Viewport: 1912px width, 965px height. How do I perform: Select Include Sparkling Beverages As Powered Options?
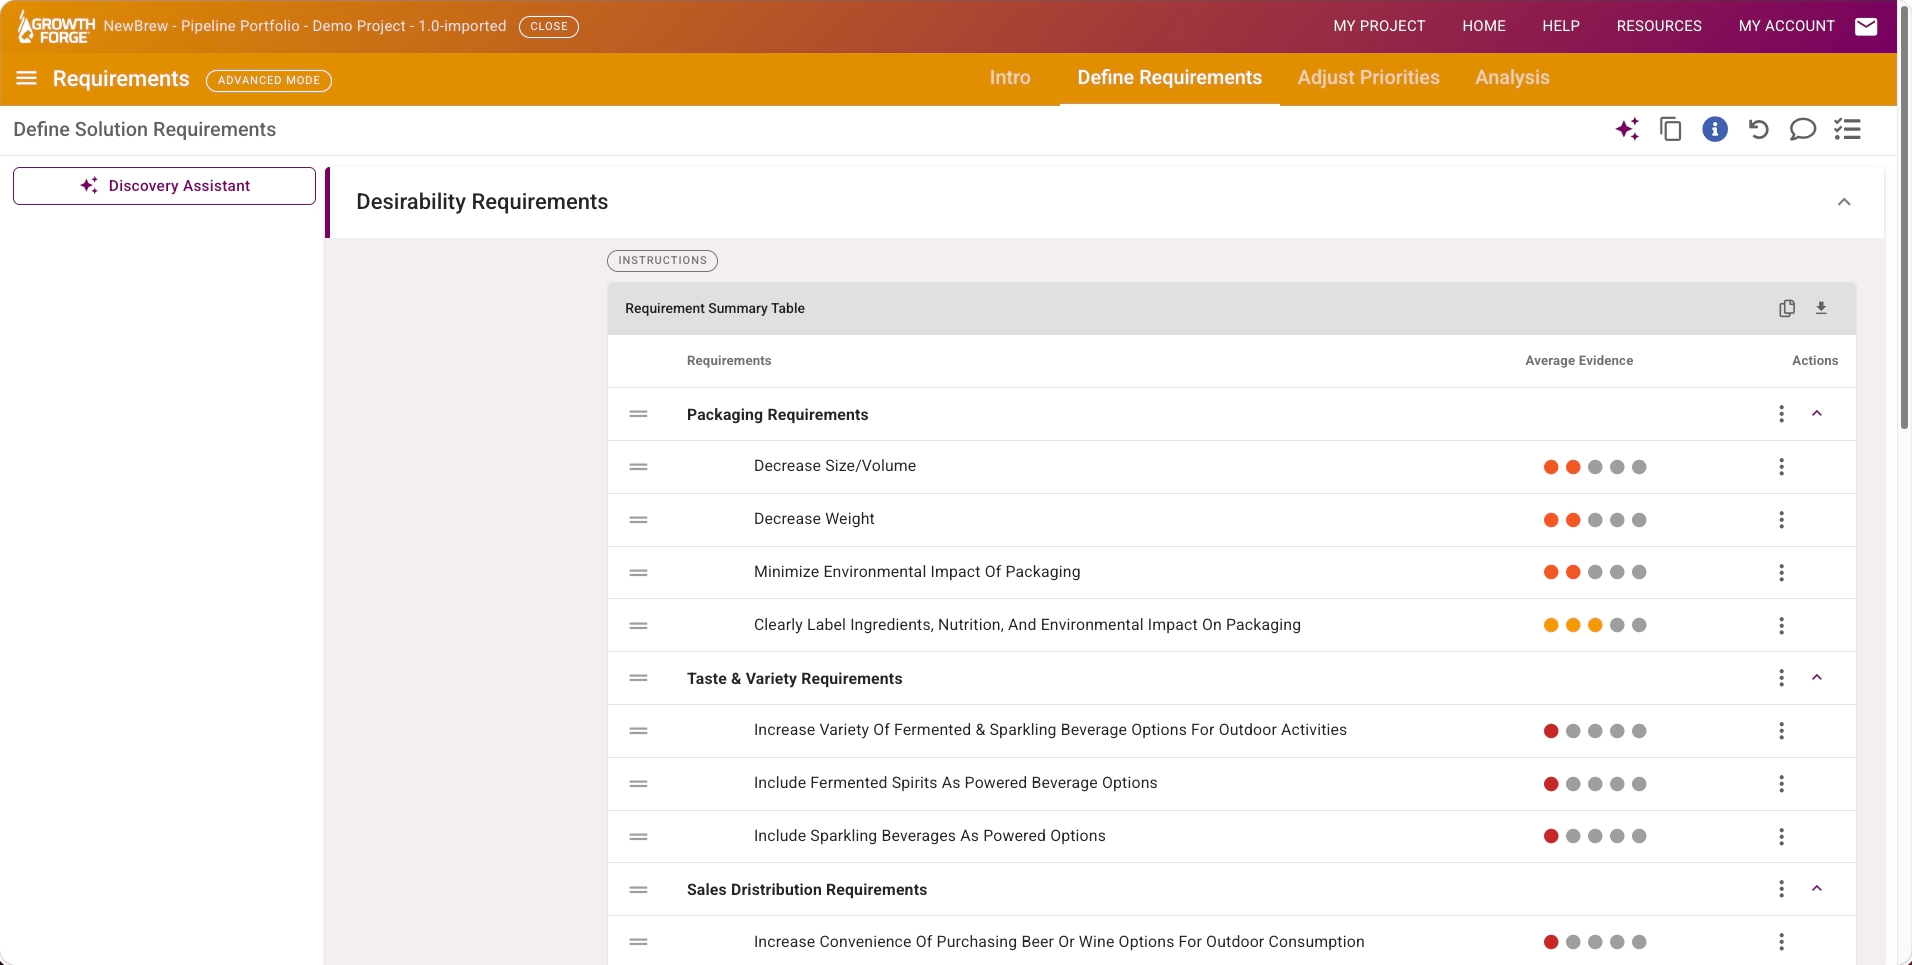tap(930, 836)
